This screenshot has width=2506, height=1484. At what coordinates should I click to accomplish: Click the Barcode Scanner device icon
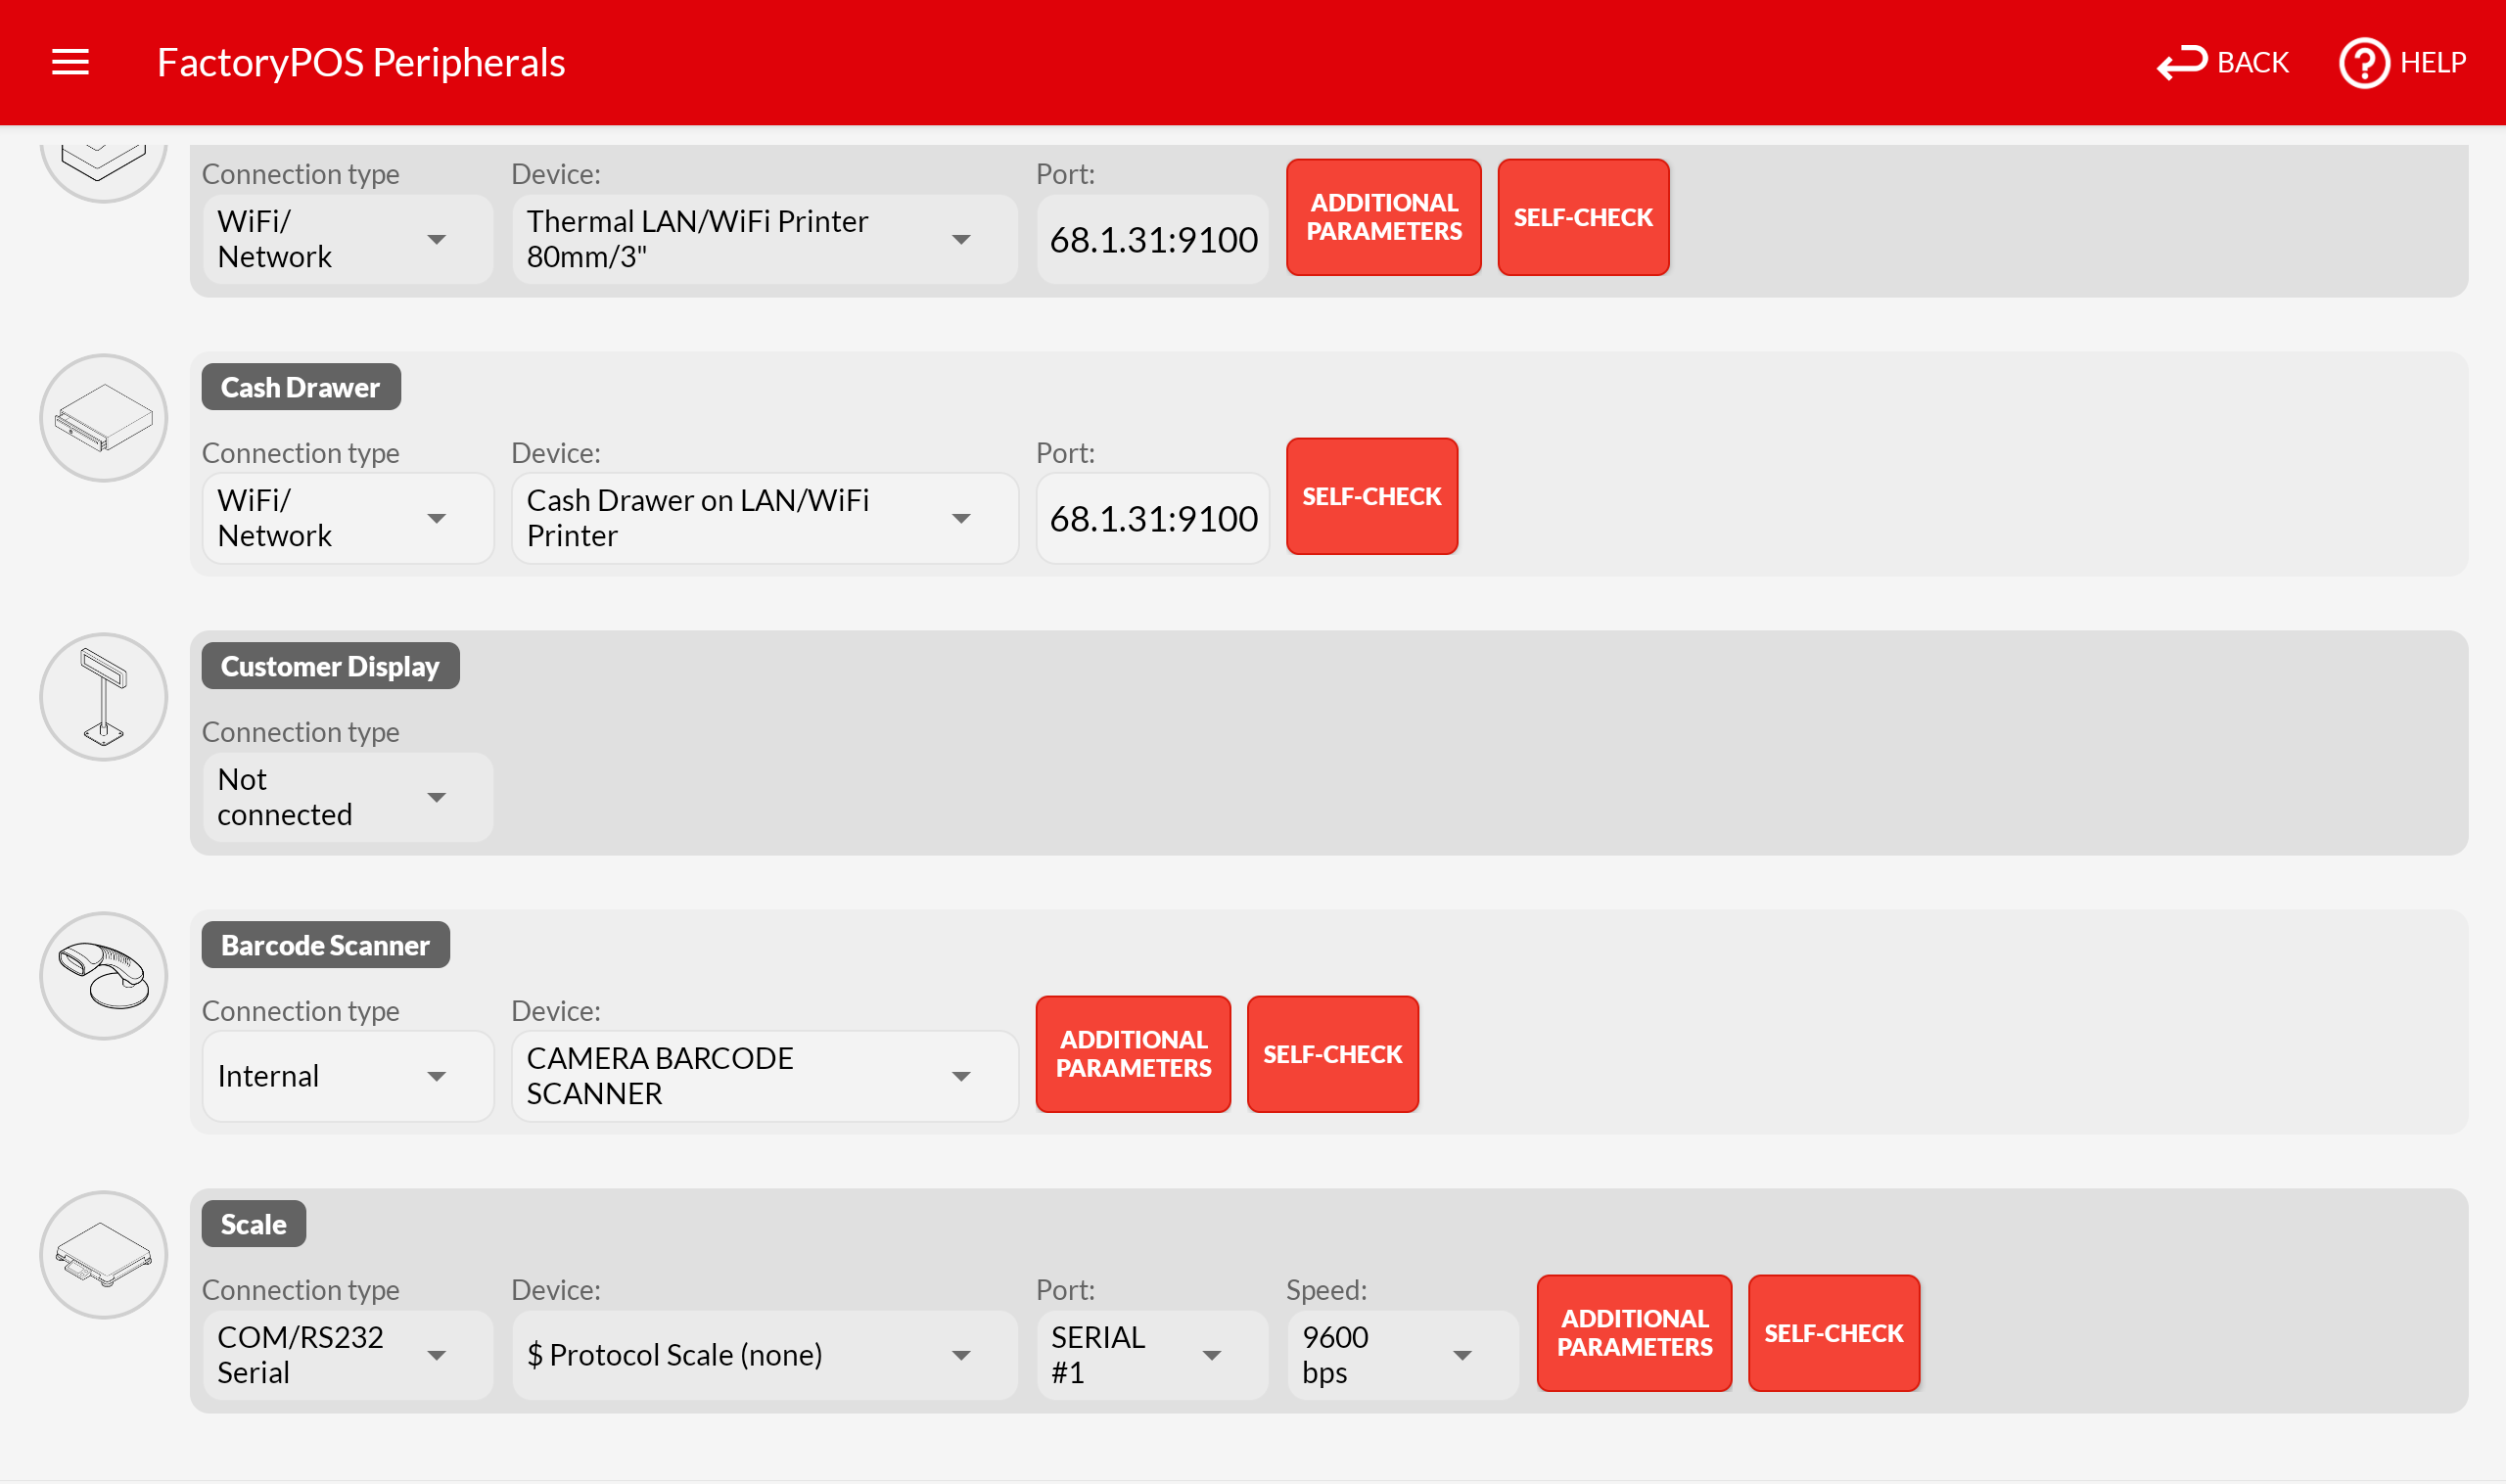pyautogui.click(x=103, y=976)
